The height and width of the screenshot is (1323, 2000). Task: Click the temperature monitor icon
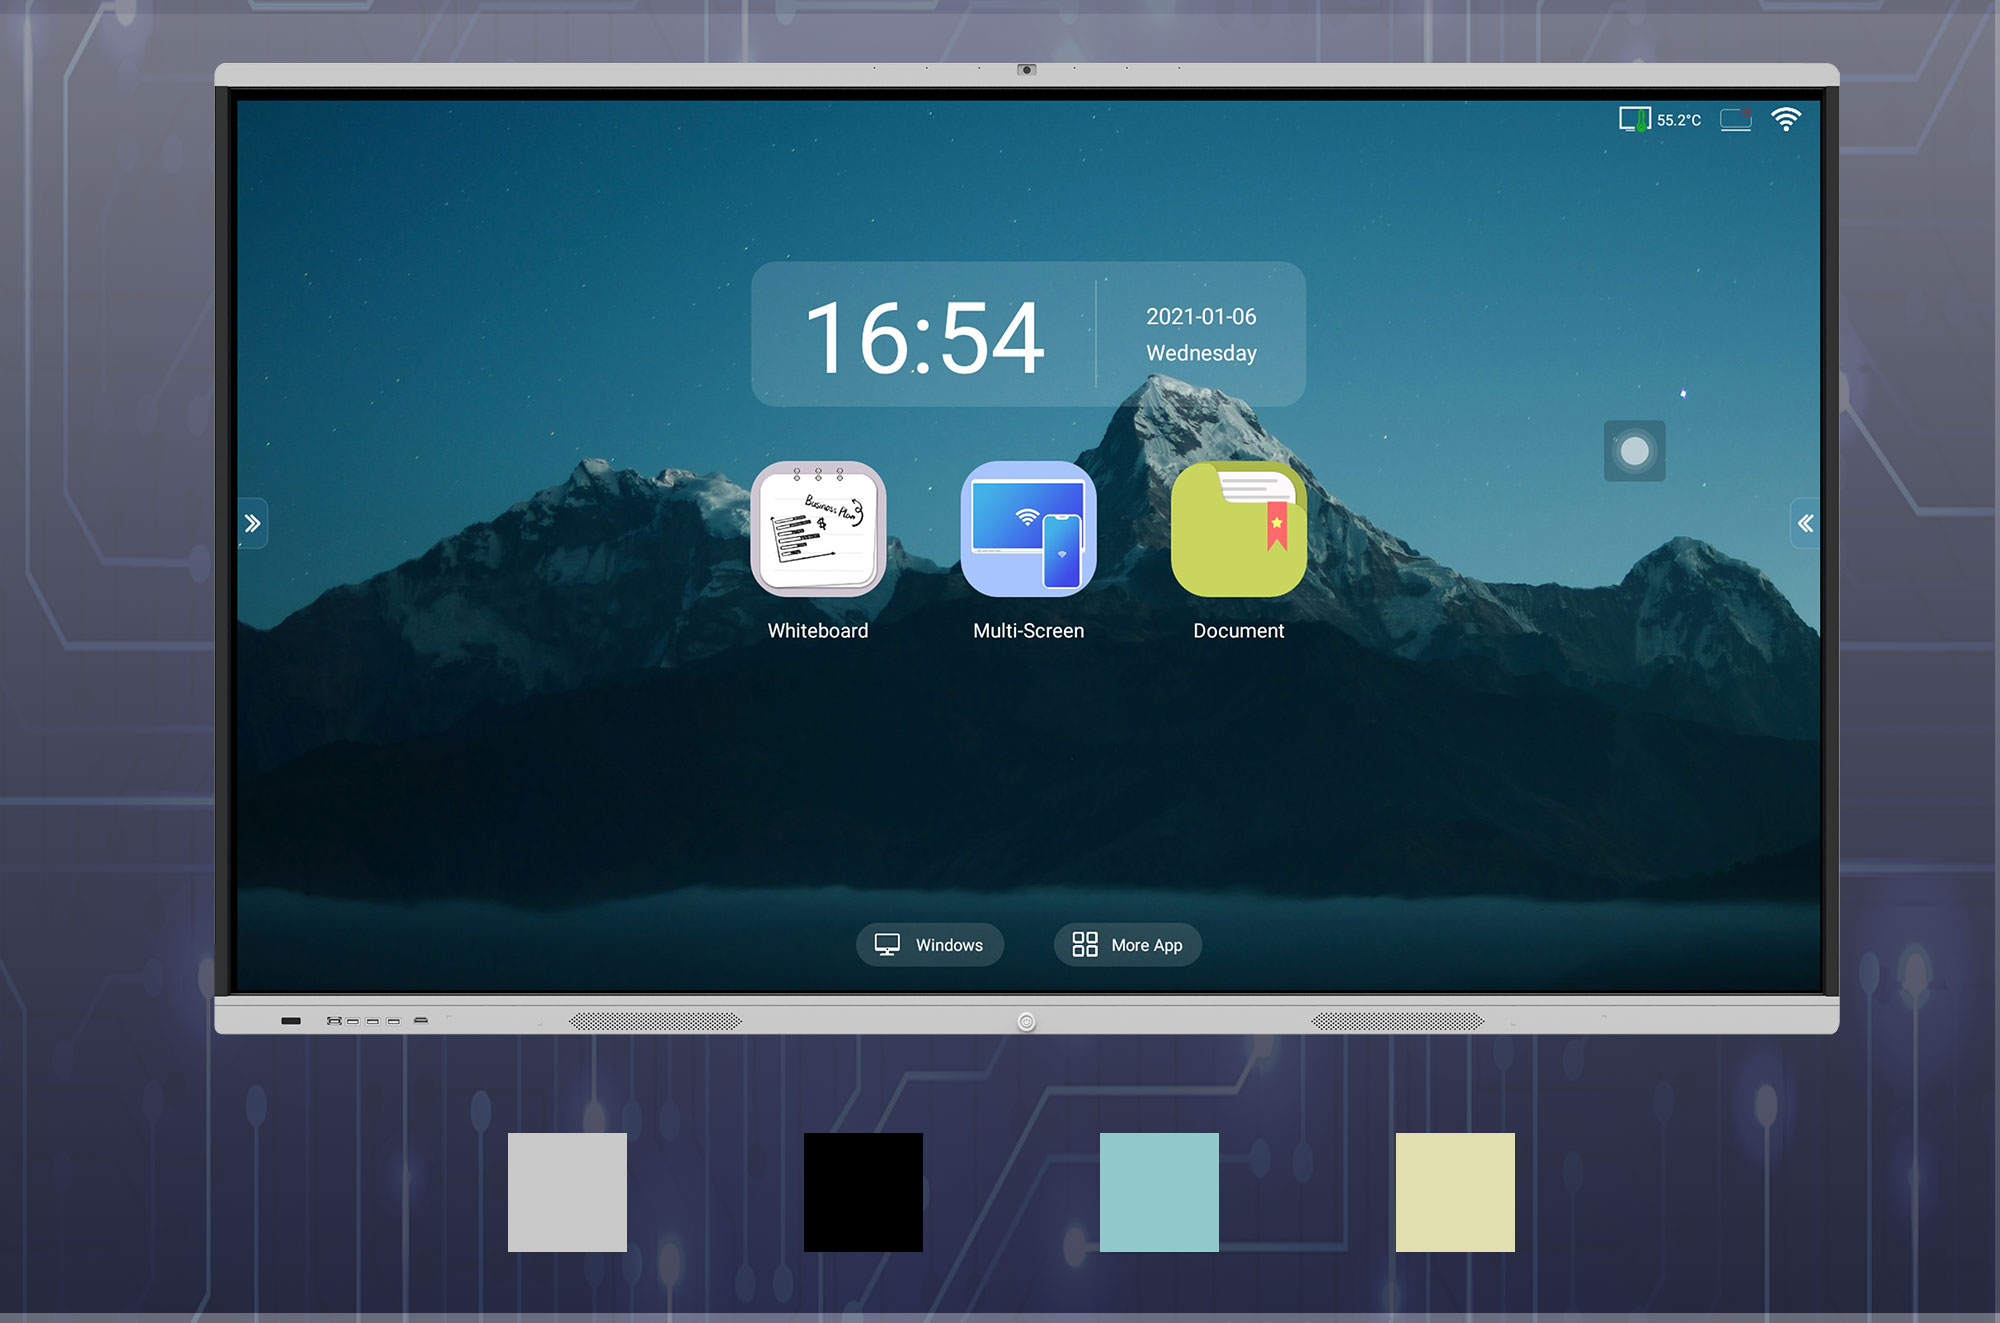1634,120
